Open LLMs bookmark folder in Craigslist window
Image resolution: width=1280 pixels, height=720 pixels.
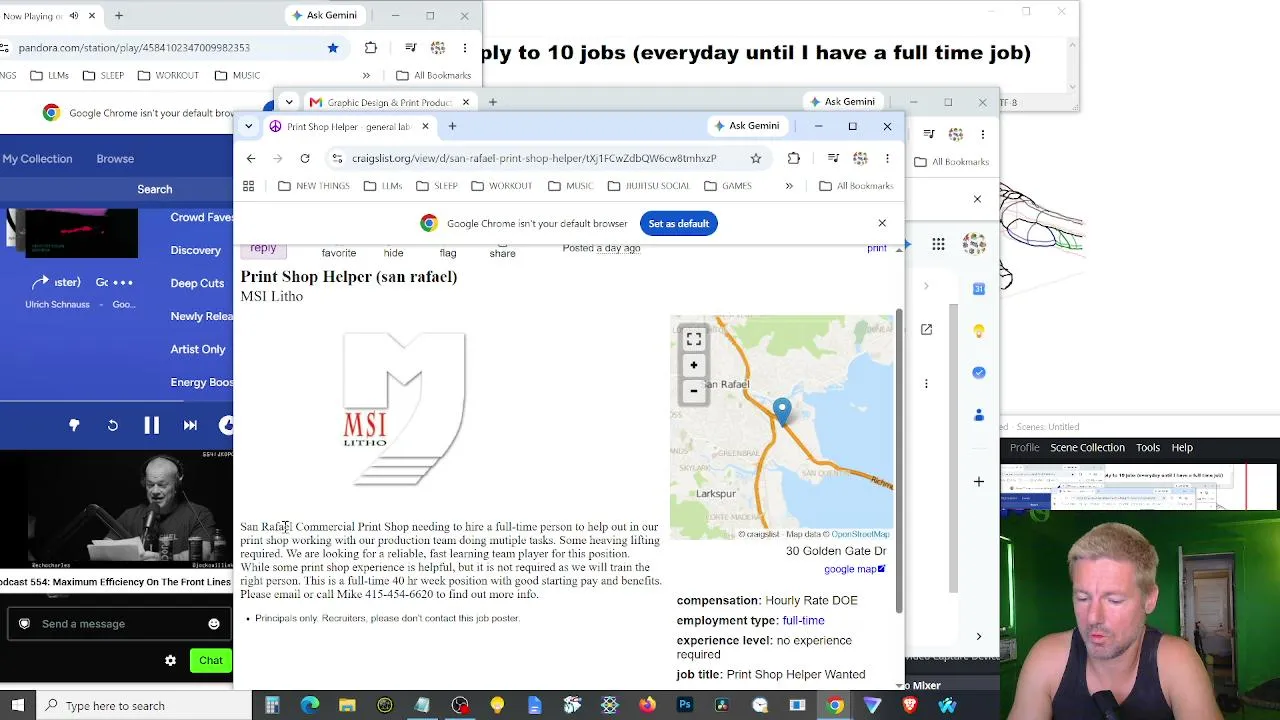tap(383, 186)
